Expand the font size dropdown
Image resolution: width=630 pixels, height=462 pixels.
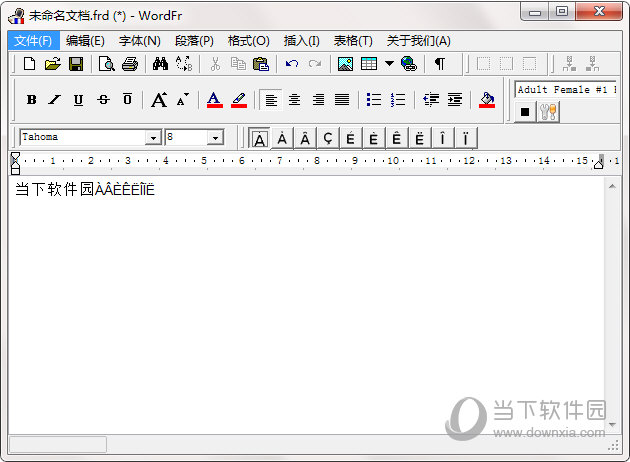point(215,137)
